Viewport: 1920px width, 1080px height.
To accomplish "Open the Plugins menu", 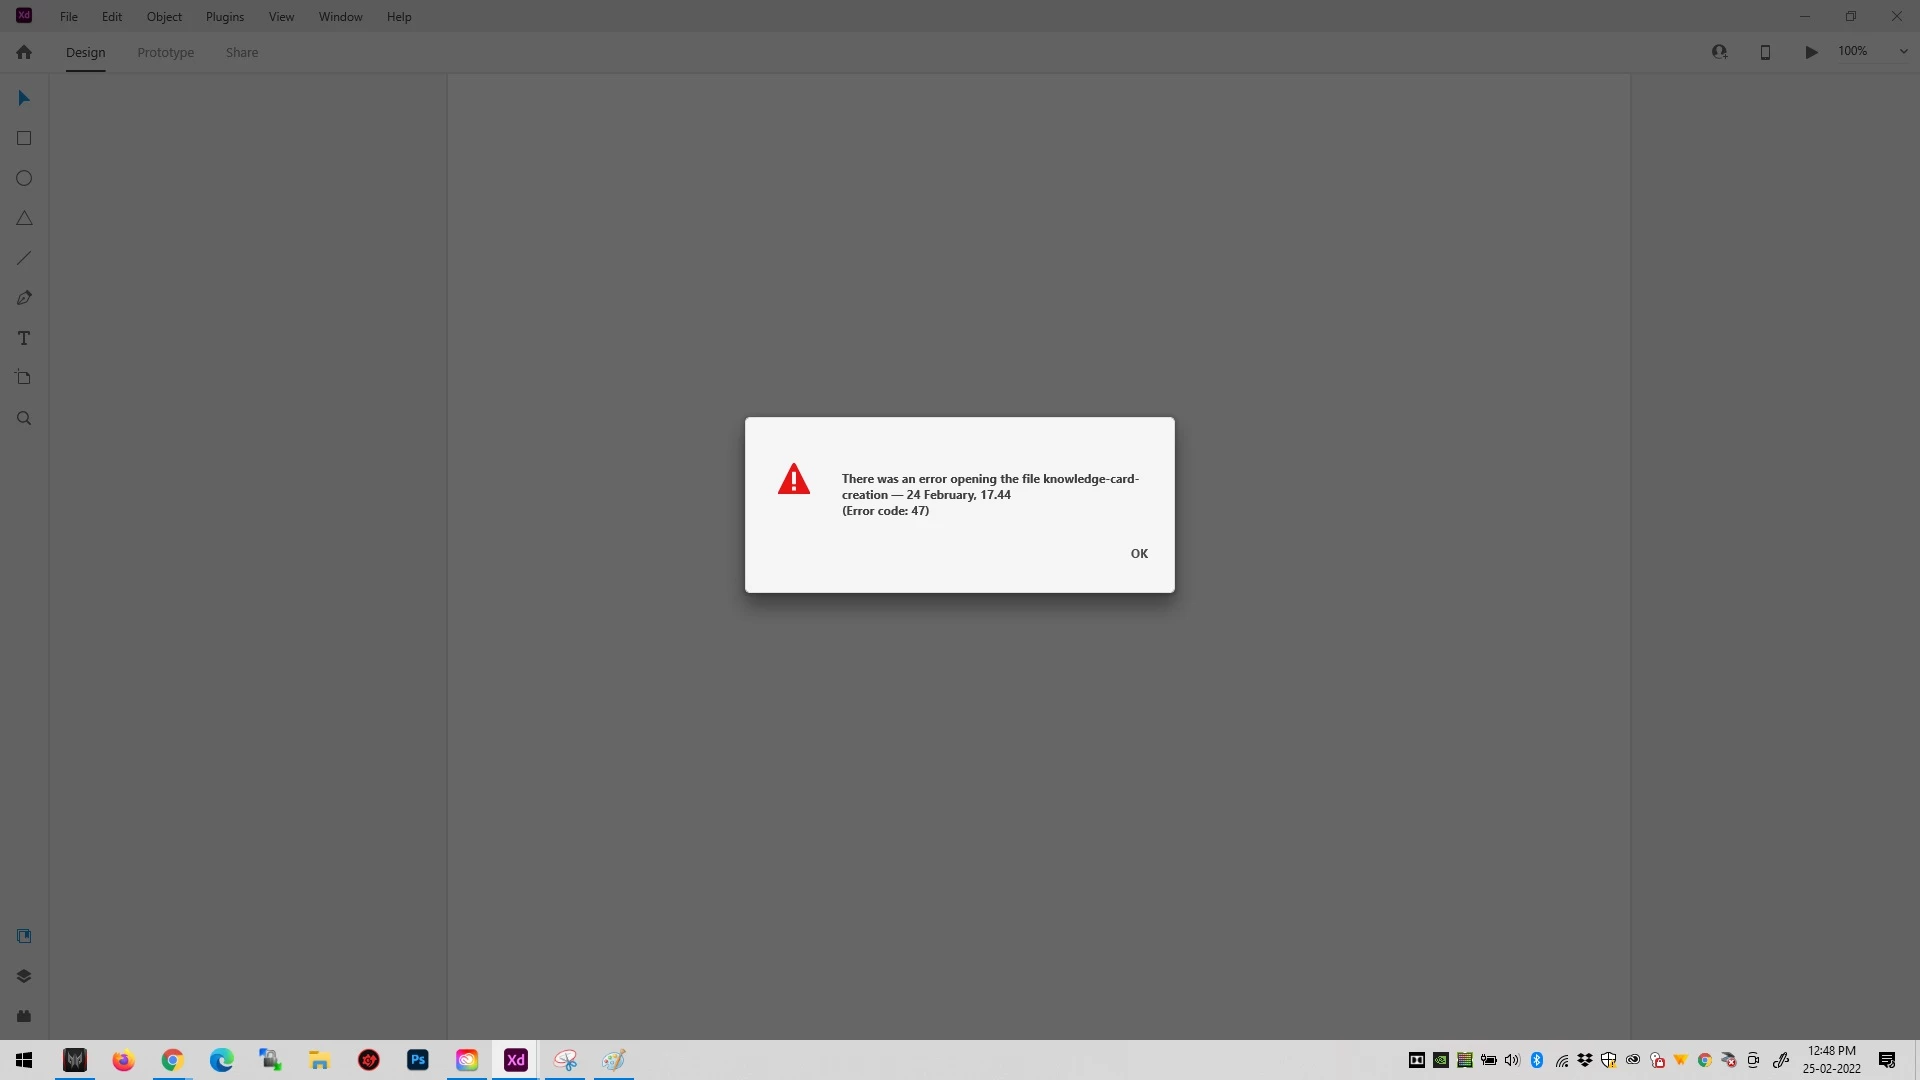I will tap(224, 17).
